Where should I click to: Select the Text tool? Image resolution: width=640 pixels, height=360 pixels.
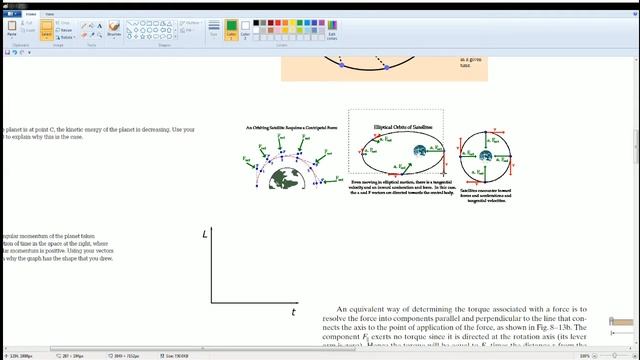pos(99,26)
